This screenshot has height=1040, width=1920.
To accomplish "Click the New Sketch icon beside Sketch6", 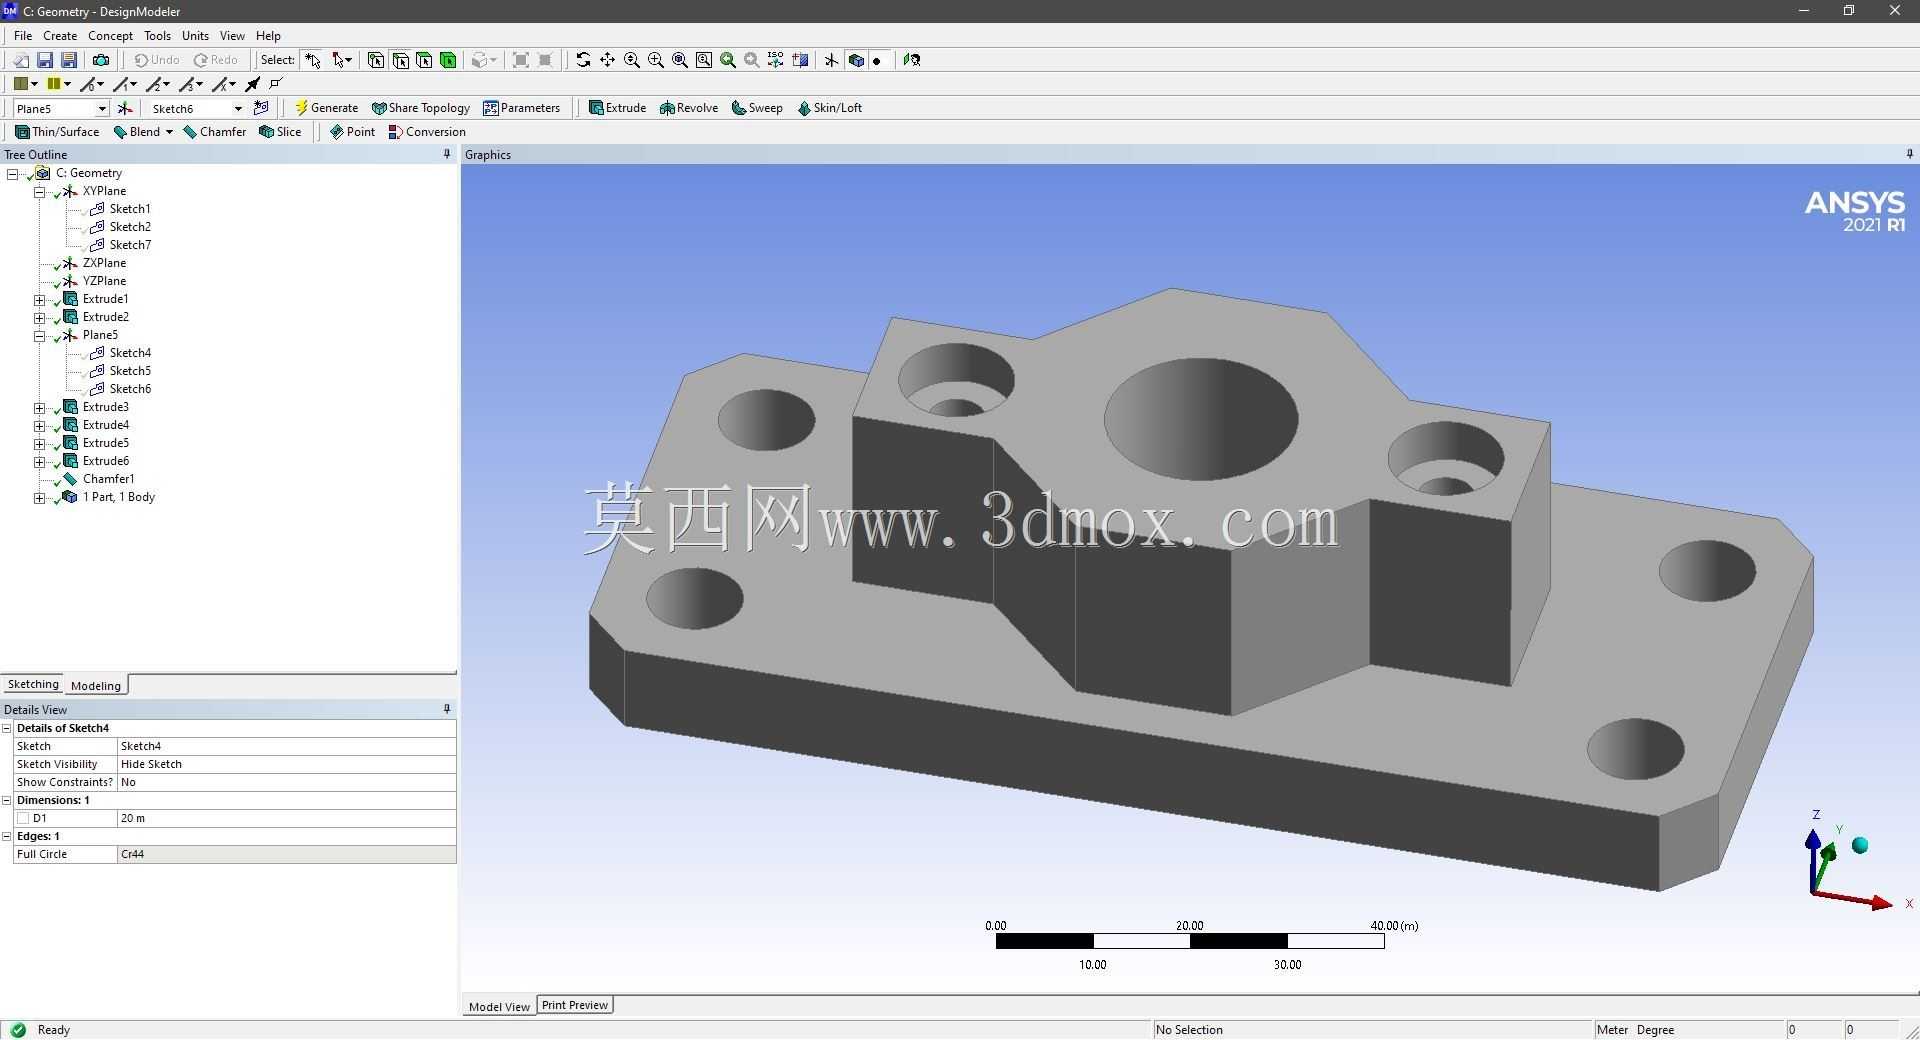I will [262, 108].
